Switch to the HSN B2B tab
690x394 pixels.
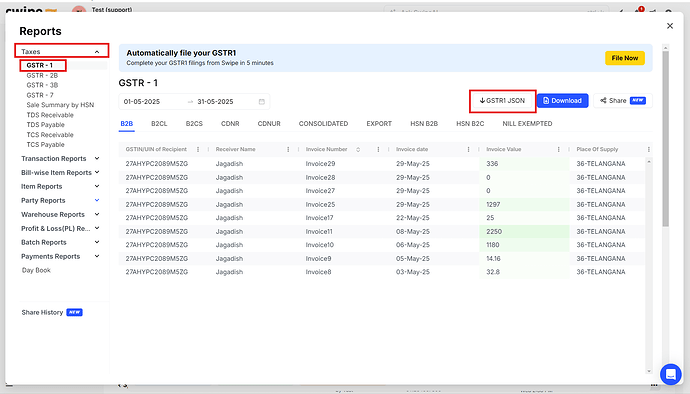tap(424, 124)
